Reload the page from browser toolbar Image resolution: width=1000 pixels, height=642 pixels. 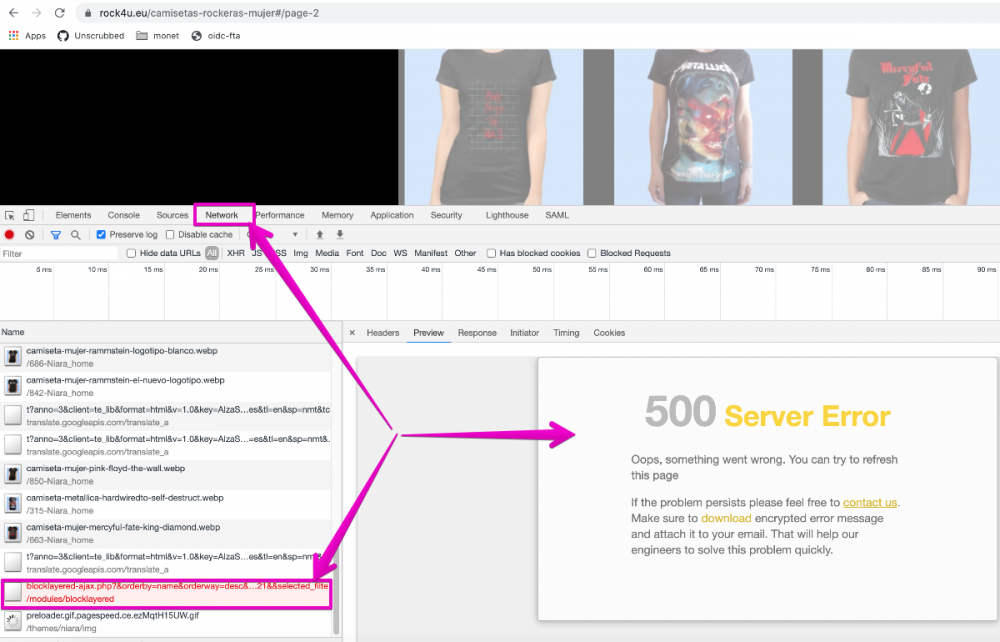coord(60,13)
